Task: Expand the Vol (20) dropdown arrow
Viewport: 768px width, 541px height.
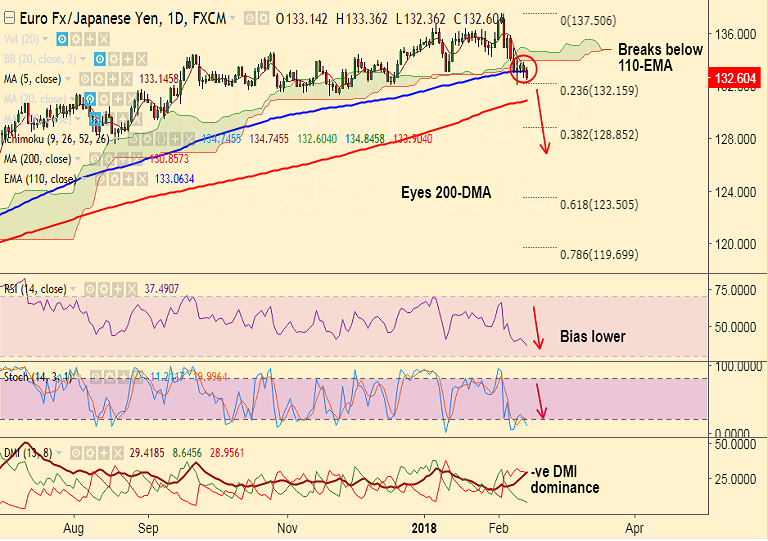Action: [x=45, y=39]
